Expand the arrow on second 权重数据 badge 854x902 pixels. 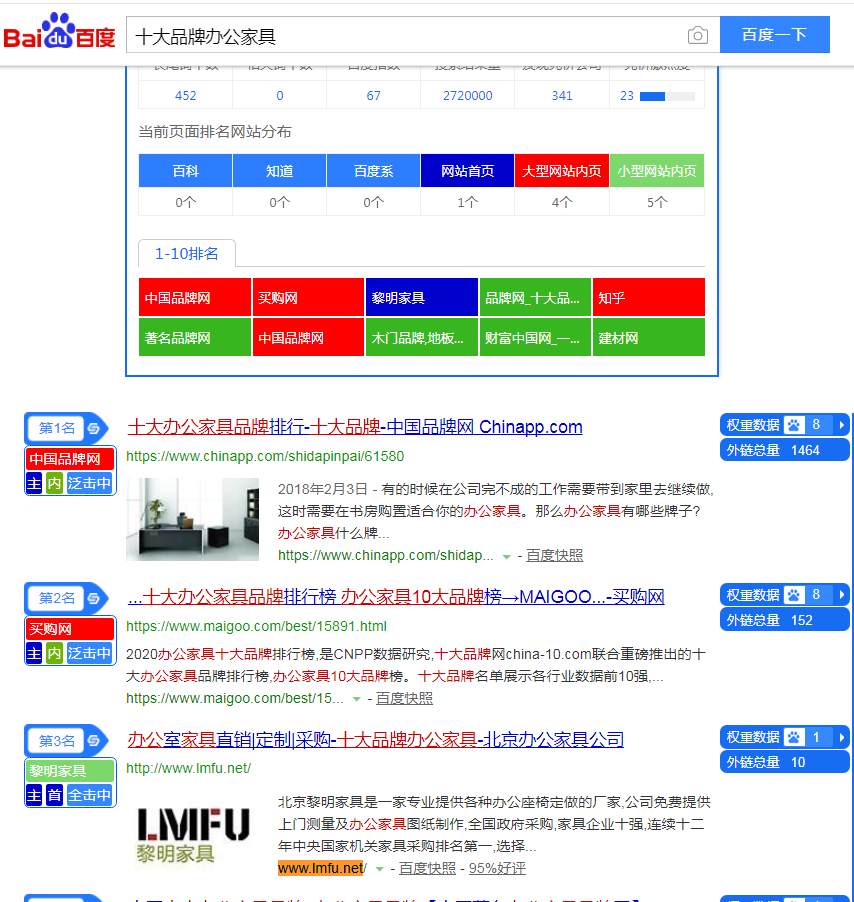coord(841,595)
